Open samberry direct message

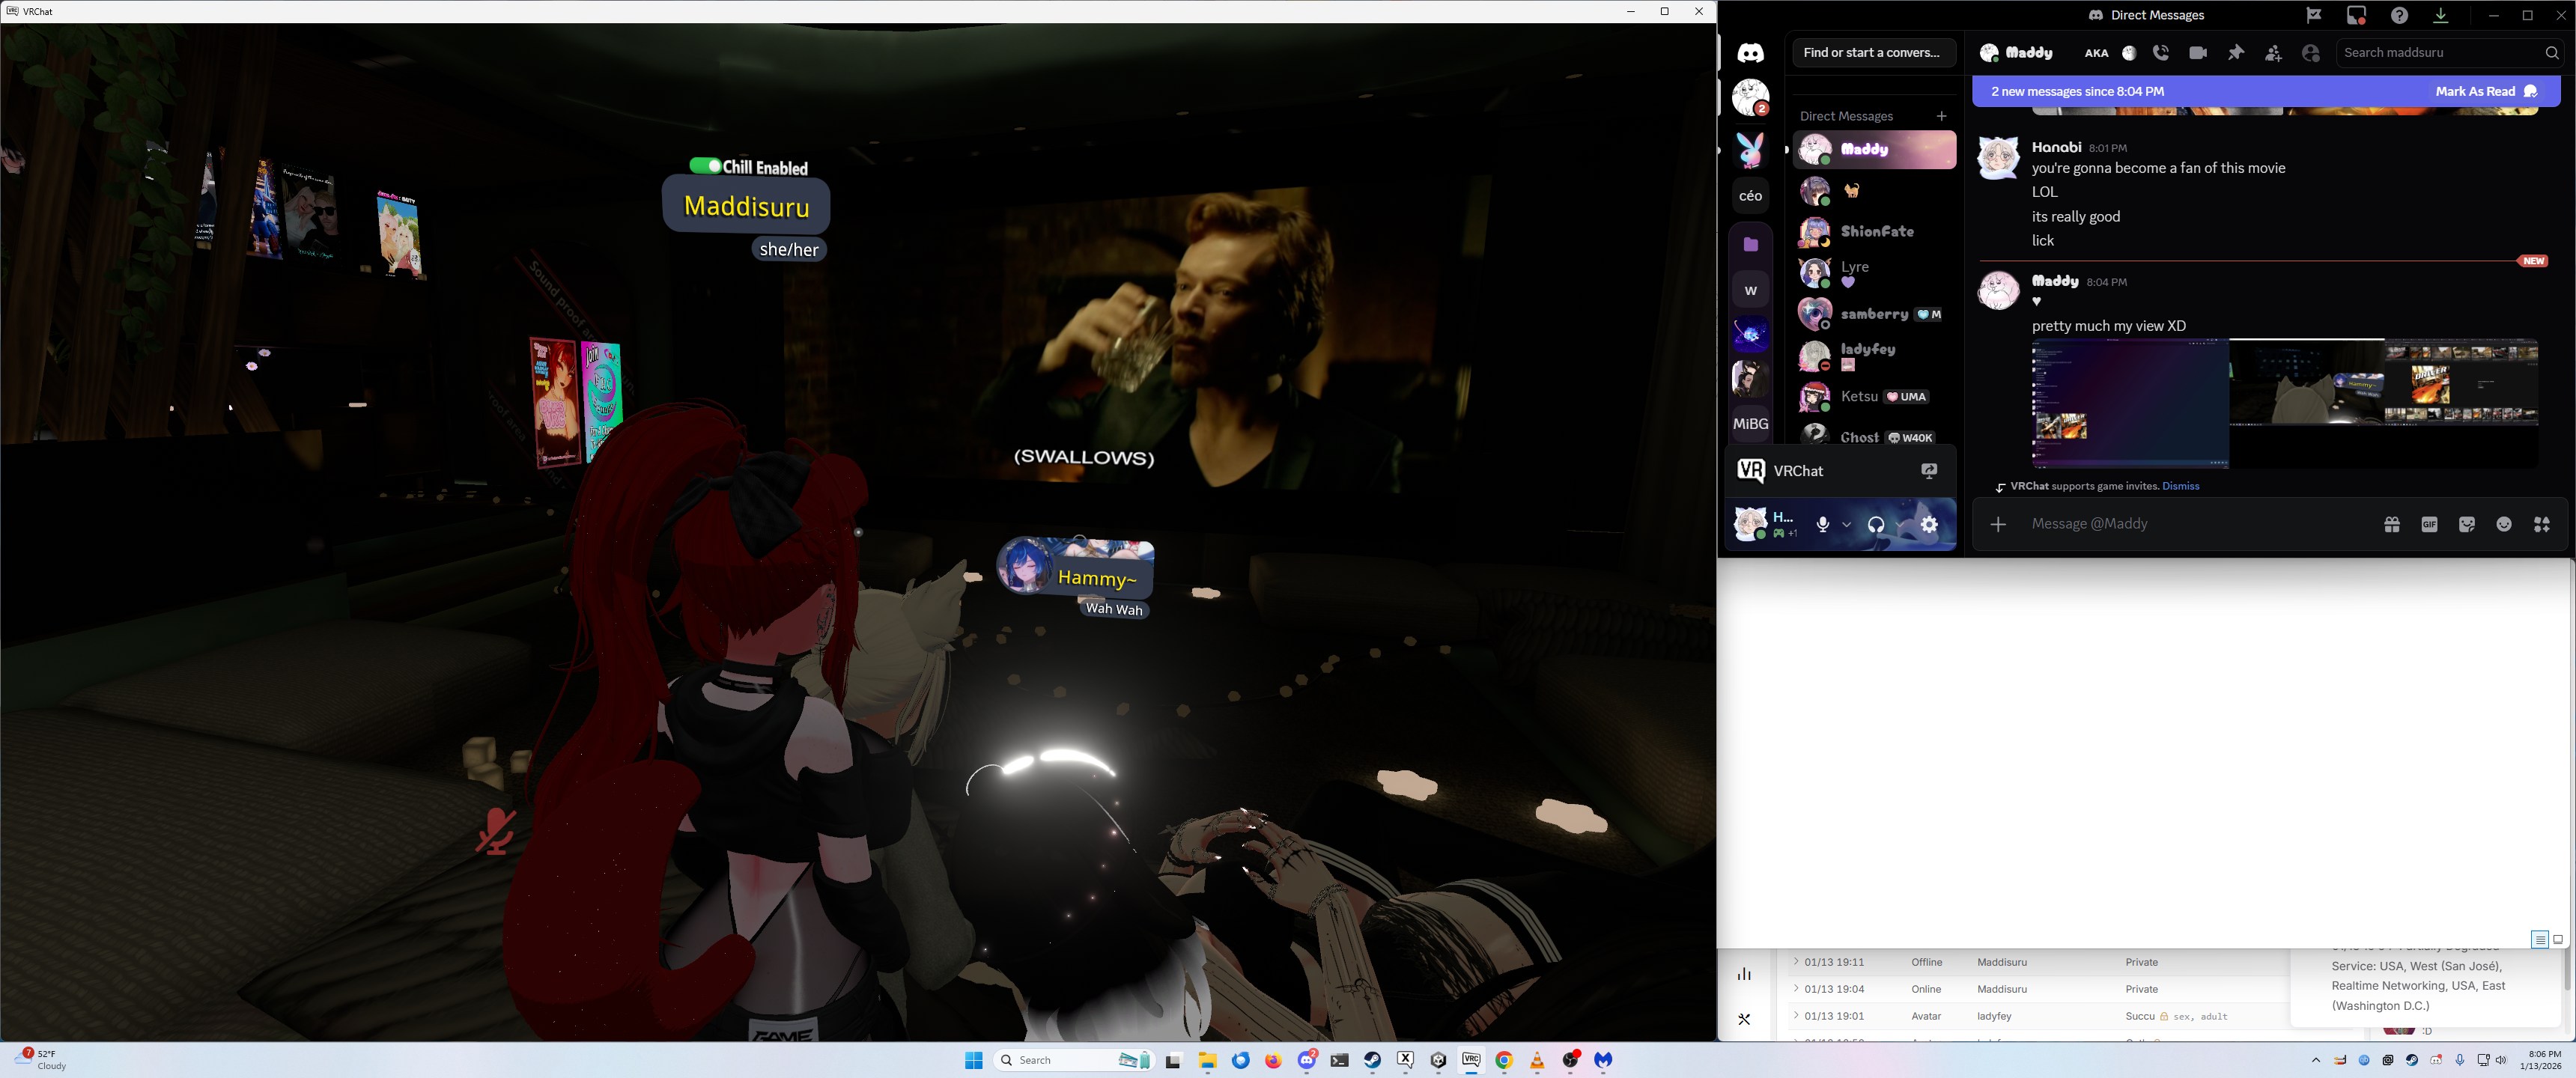click(x=1875, y=314)
